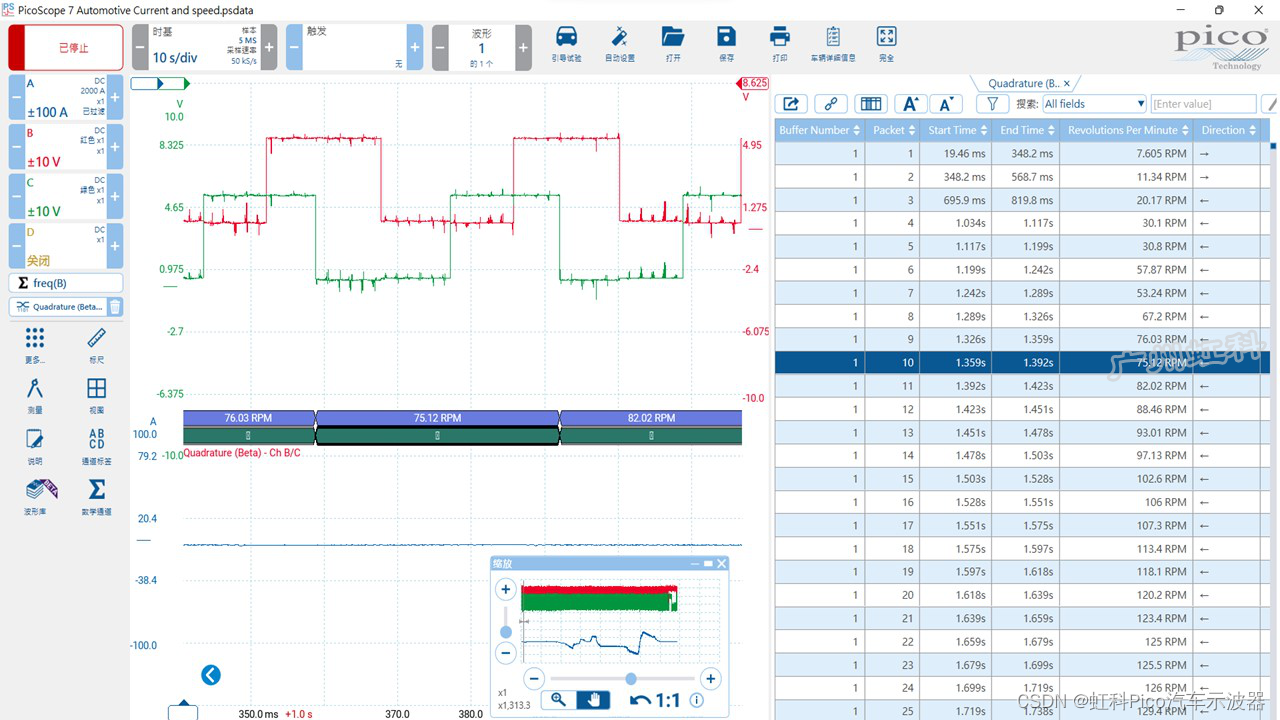Print the waveform with printer icon
The height and width of the screenshot is (720, 1280).
780,37
